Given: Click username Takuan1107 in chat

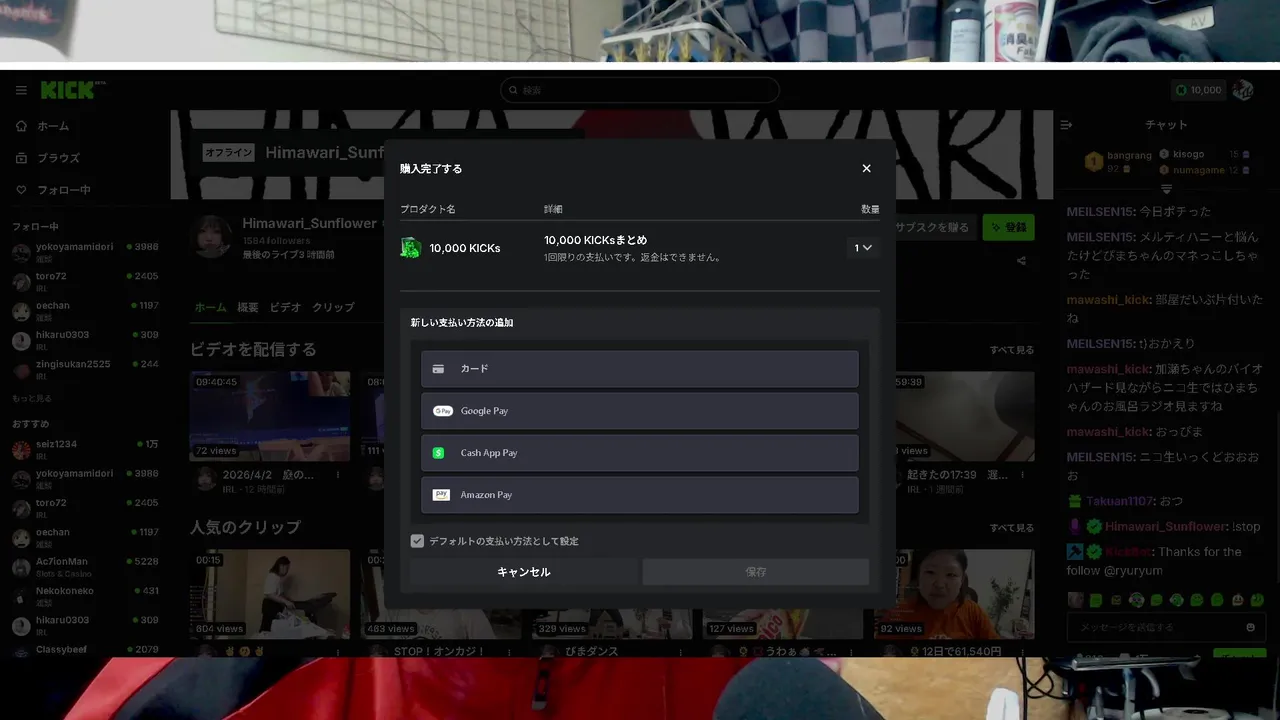Looking at the screenshot, I should [x=1118, y=501].
